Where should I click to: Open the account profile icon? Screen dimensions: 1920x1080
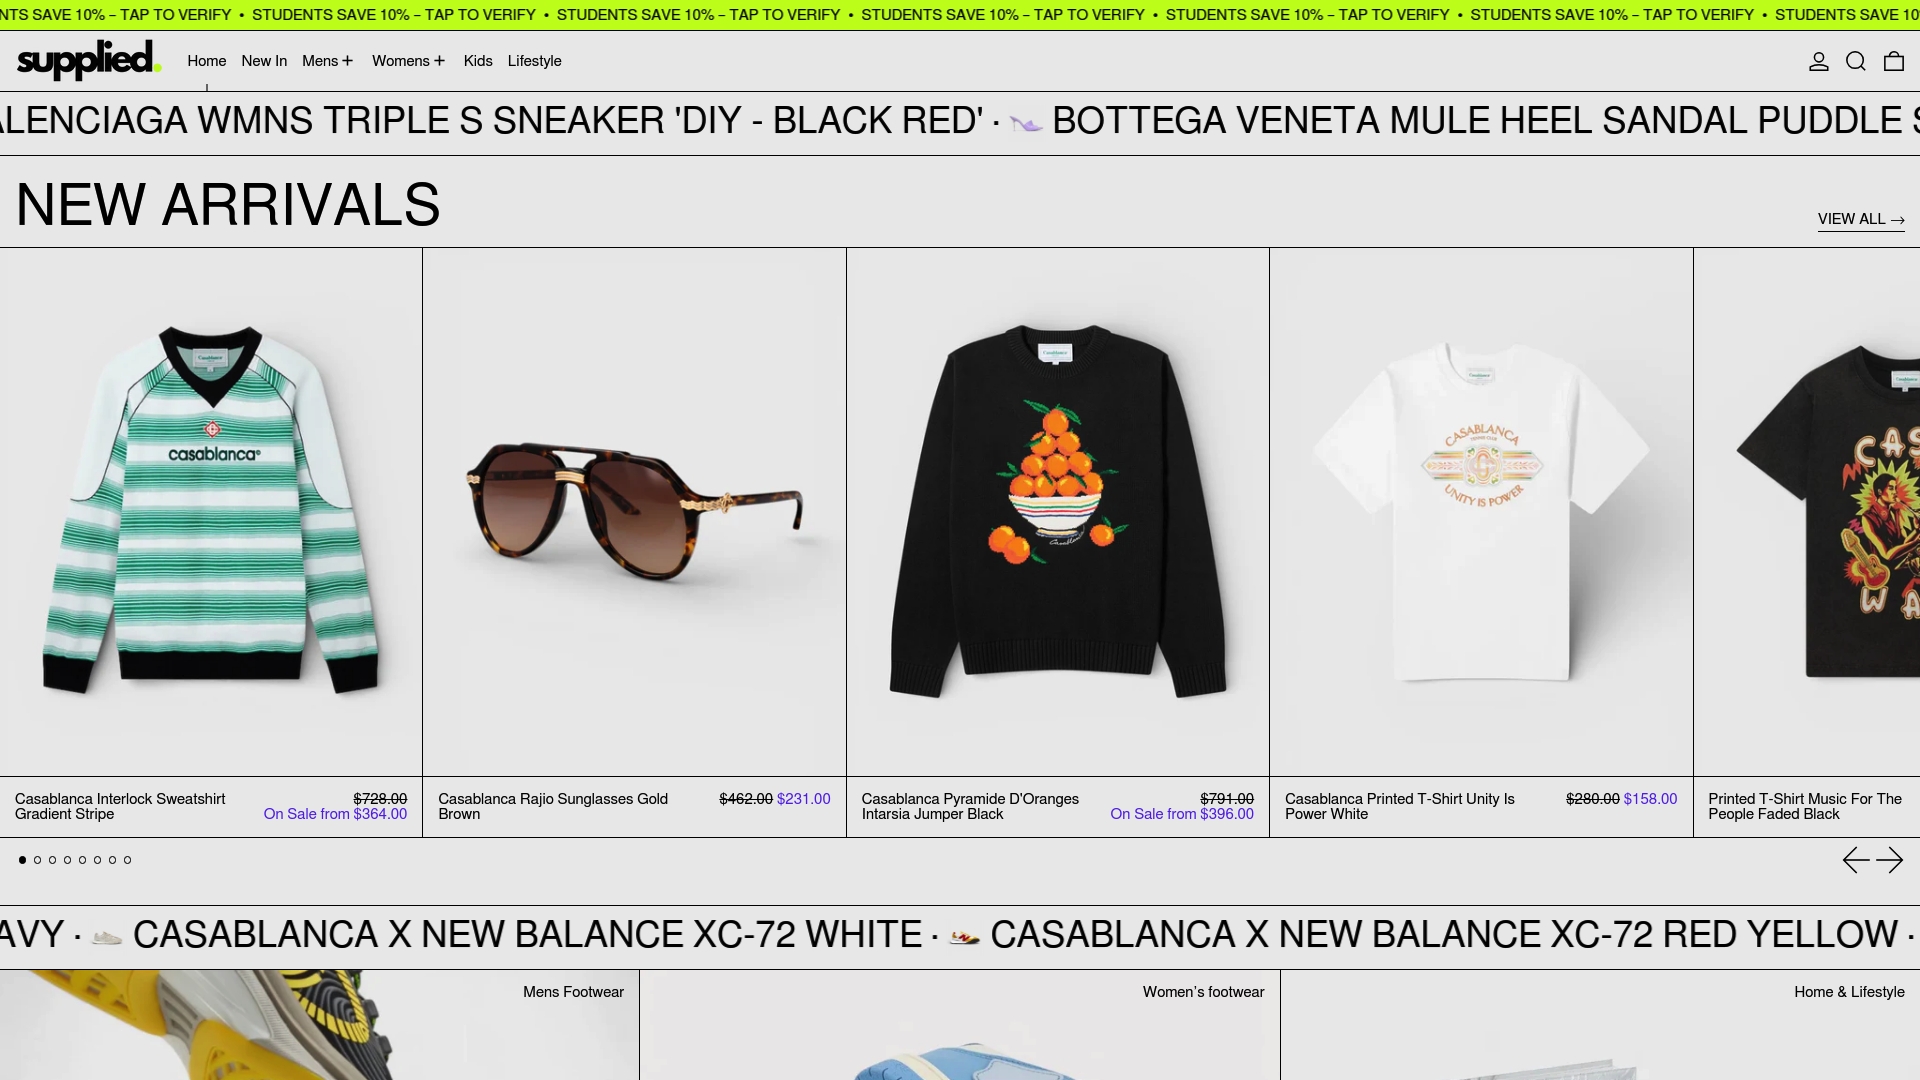(1819, 62)
